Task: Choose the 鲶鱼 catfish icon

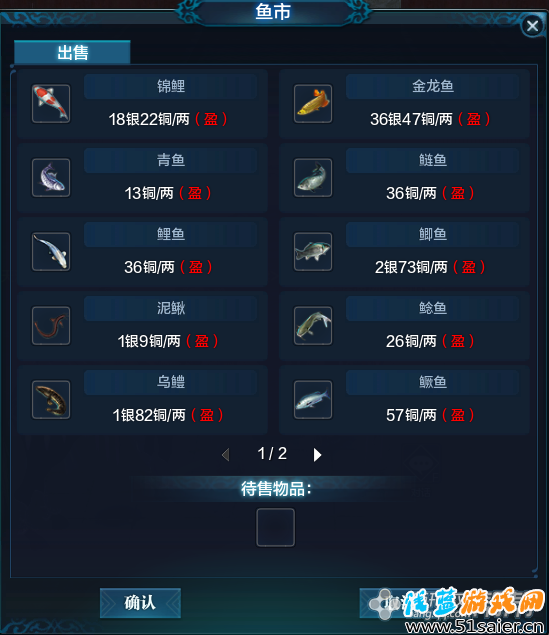Action: 313,326
